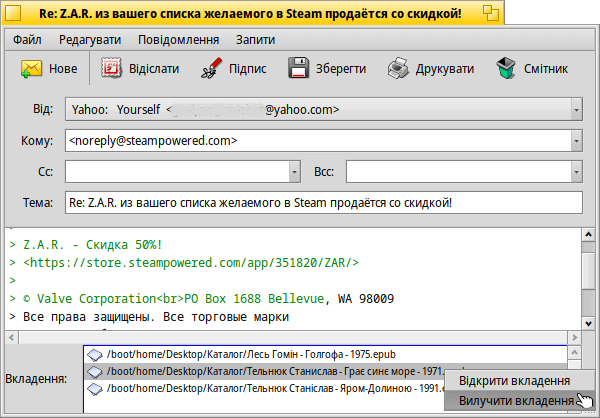The image size is (600, 418).
Task: Click the Зберегти floppy disk icon
Action: click(x=298, y=69)
